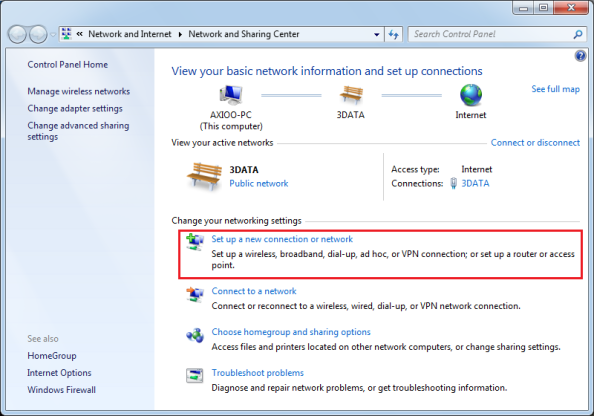Open Change adapter settings
The width and height of the screenshot is (594, 416).
coord(75,108)
